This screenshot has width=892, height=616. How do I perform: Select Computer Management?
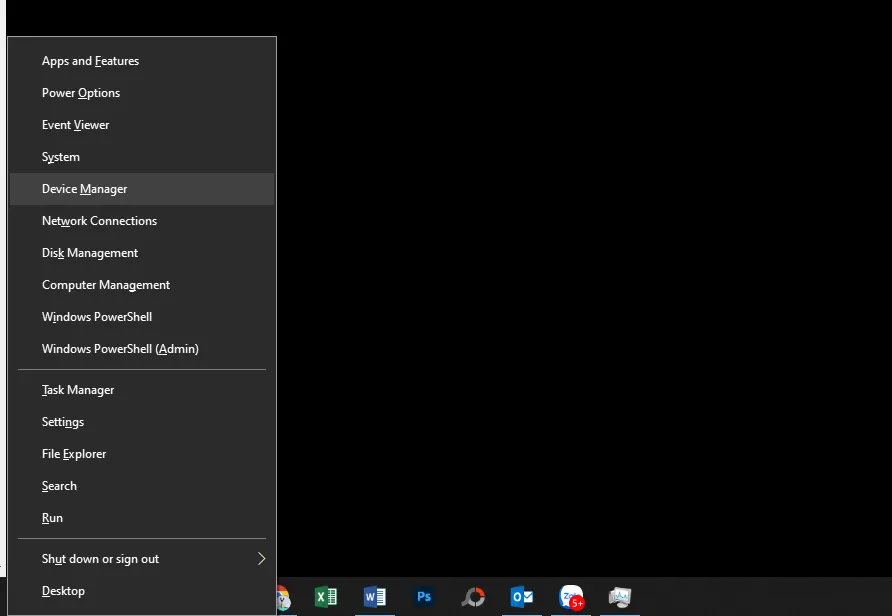click(x=106, y=285)
